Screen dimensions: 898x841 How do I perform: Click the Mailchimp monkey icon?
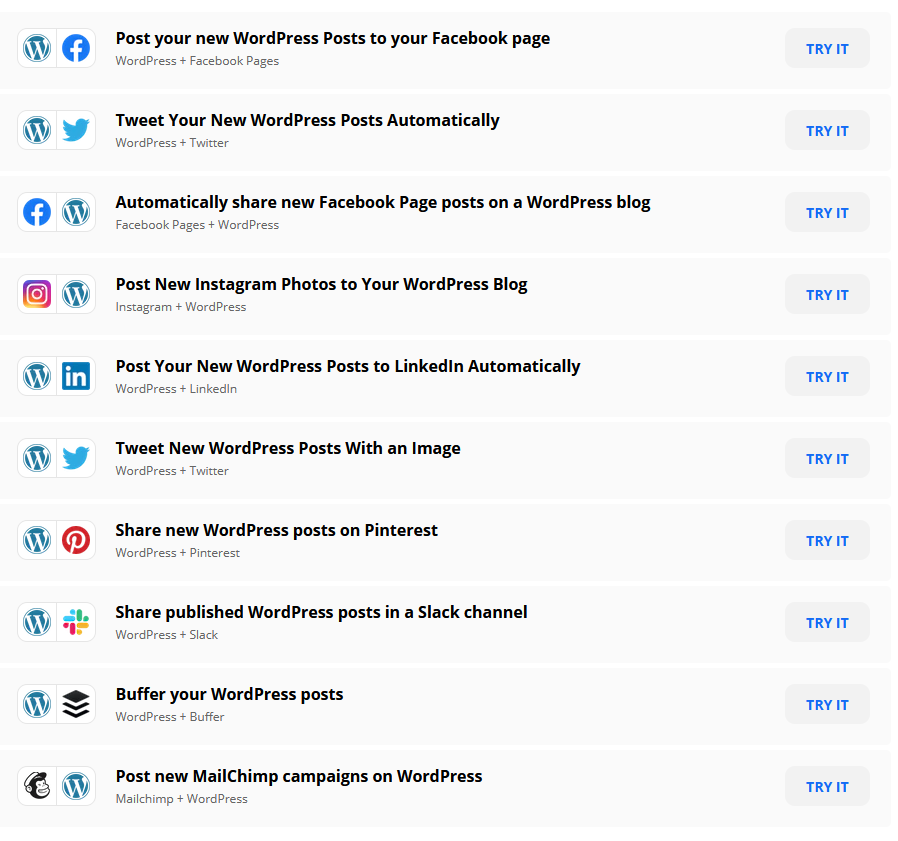pyautogui.click(x=37, y=785)
